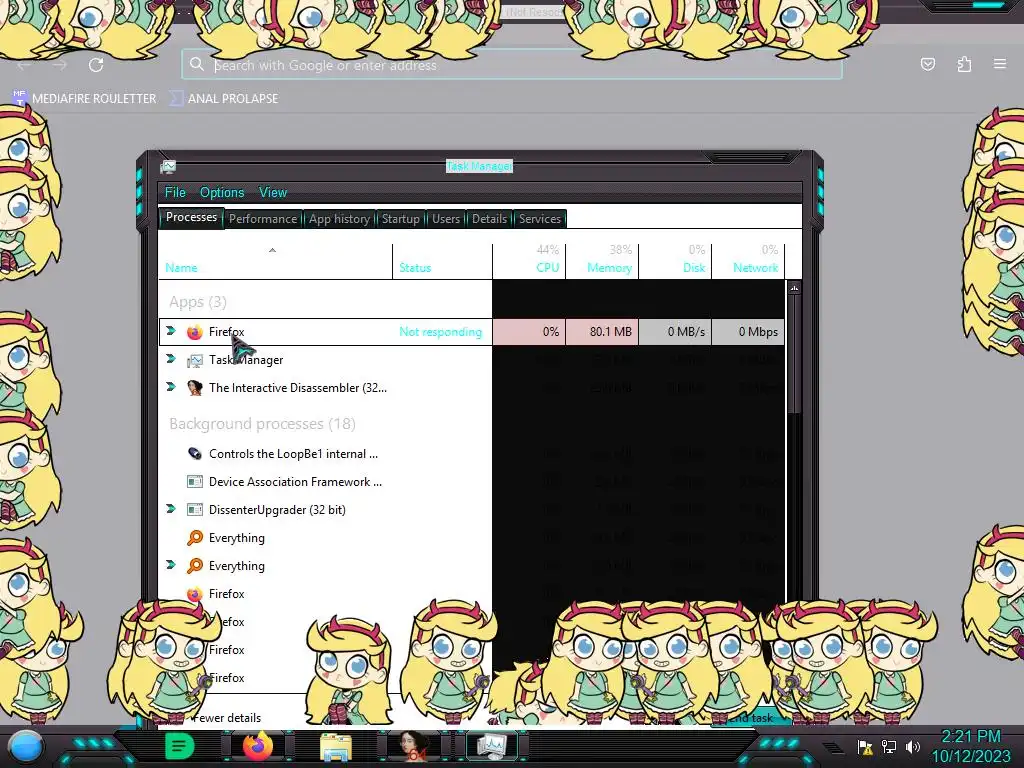This screenshot has height=768, width=1024.
Task: Select "Background processes (18)" group header
Action: pyautogui.click(x=263, y=424)
